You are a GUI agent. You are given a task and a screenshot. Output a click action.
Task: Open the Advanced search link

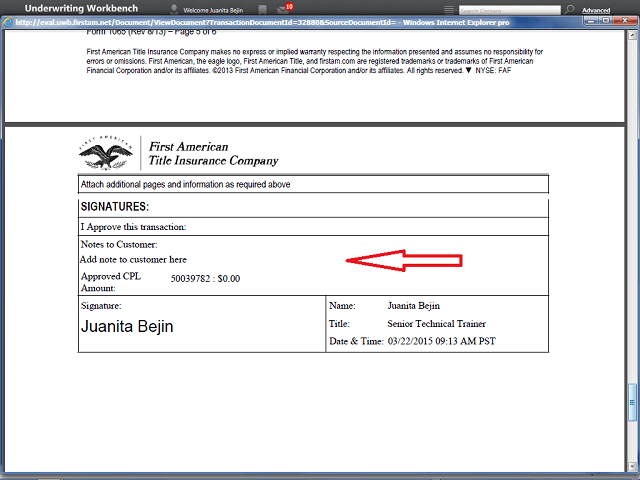coord(596,10)
